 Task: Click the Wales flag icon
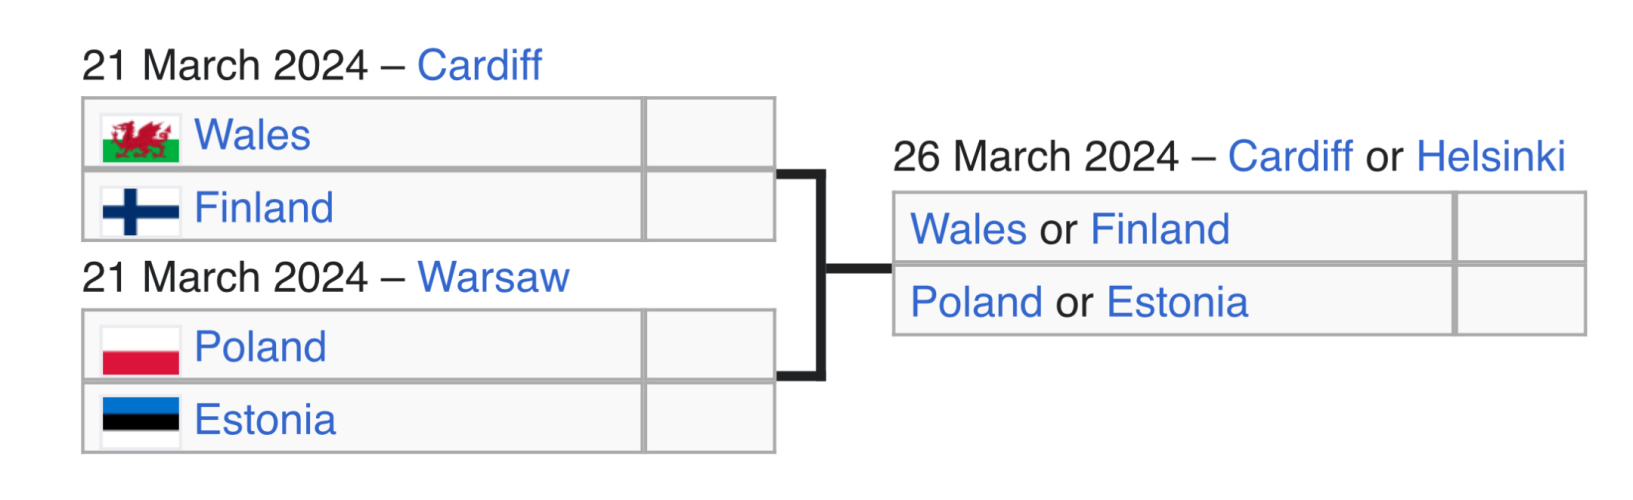[x=140, y=137]
